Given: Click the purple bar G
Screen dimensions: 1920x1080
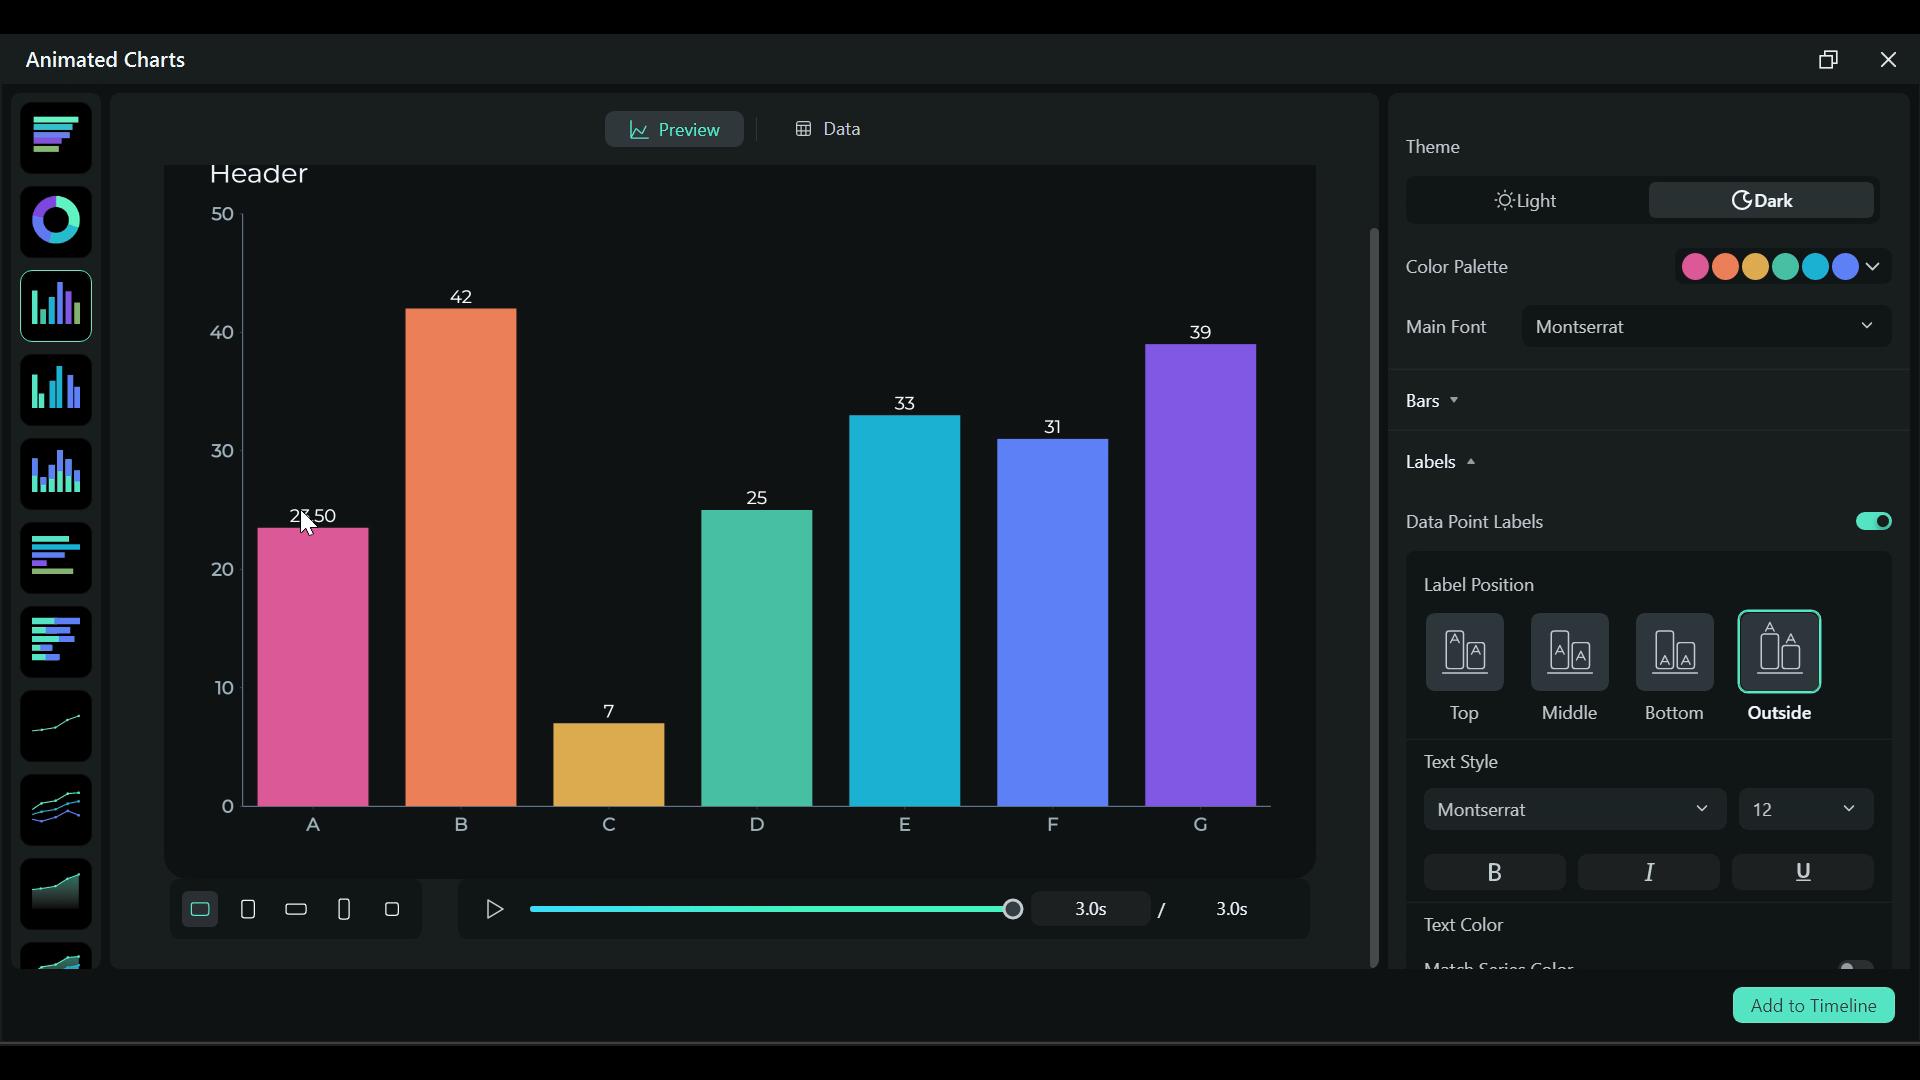Looking at the screenshot, I should pyautogui.click(x=1201, y=575).
